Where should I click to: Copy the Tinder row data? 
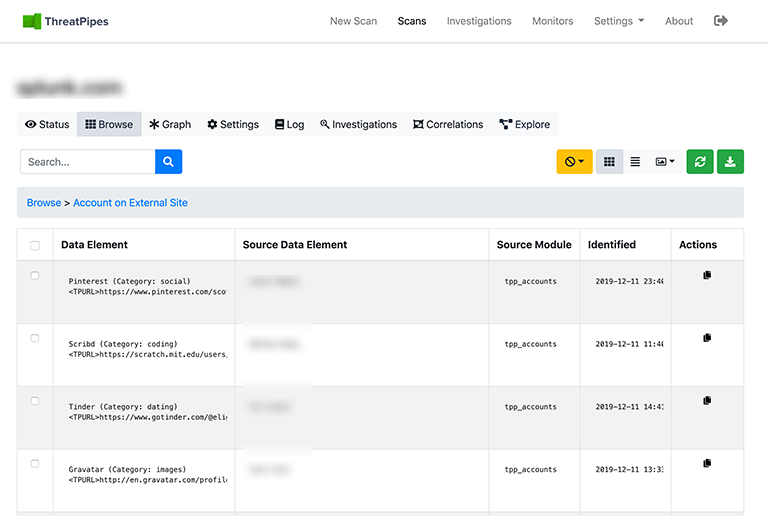[707, 400]
